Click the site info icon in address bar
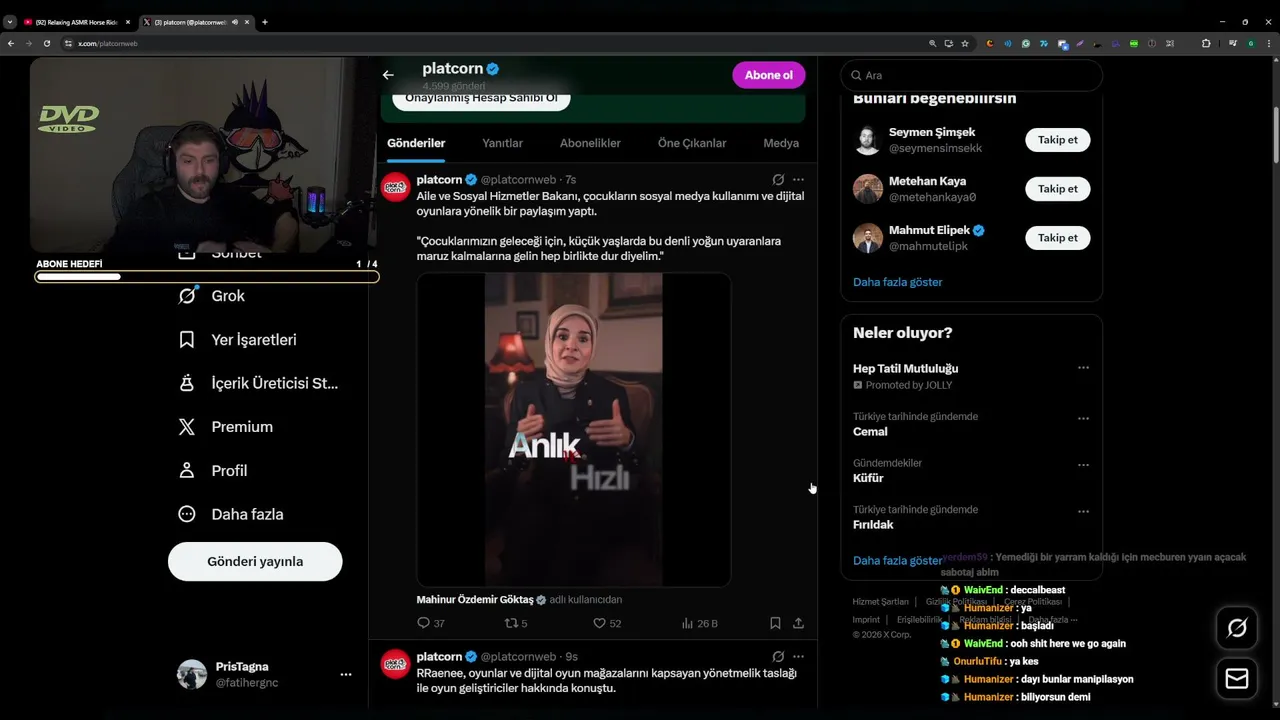This screenshot has width=1280, height=720. pyautogui.click(x=69, y=43)
